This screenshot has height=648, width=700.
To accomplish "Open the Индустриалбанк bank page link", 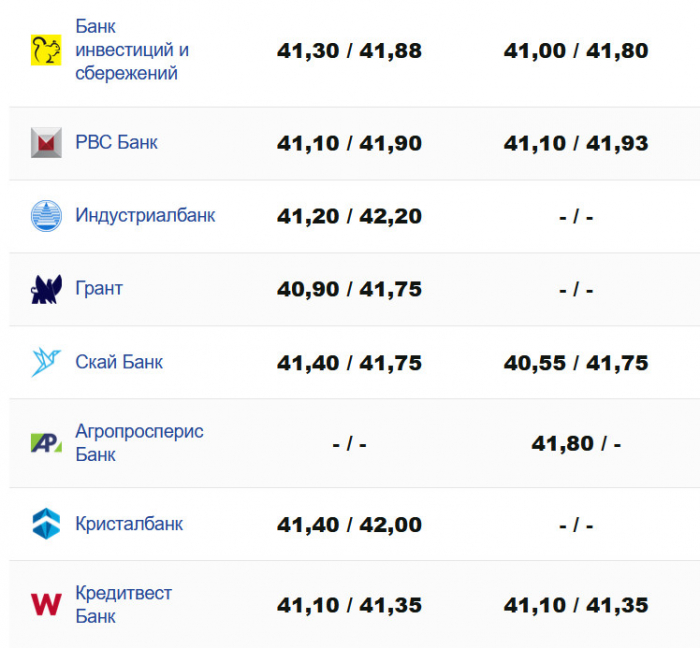I will (x=145, y=216).
